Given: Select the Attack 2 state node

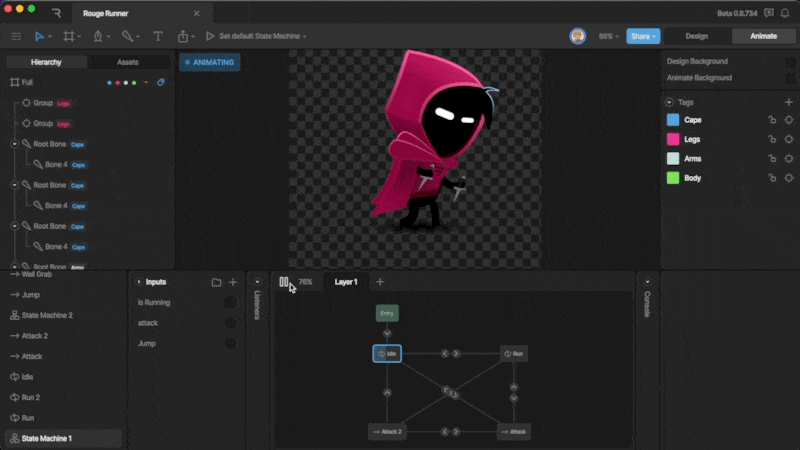Looking at the screenshot, I should pyautogui.click(x=387, y=432).
